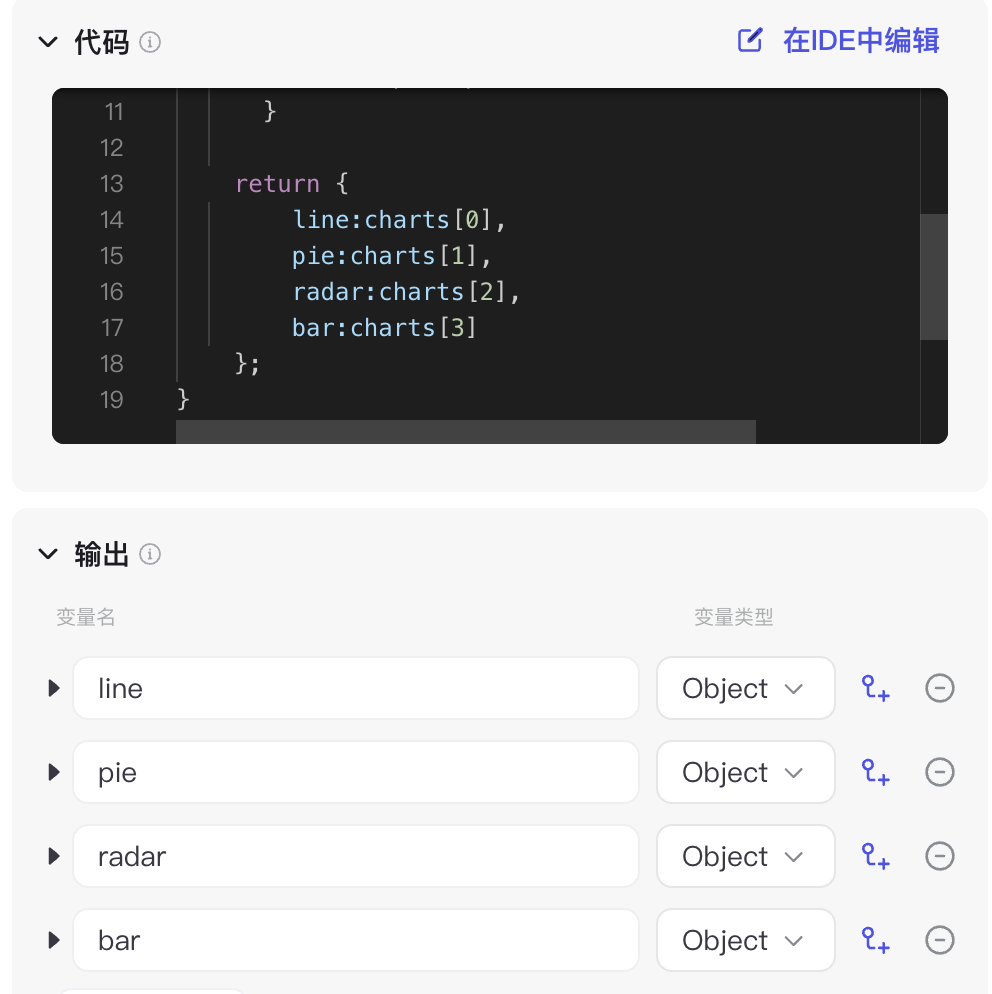Collapse the 输出 section
Screen dimensions: 992x994
coord(48,555)
